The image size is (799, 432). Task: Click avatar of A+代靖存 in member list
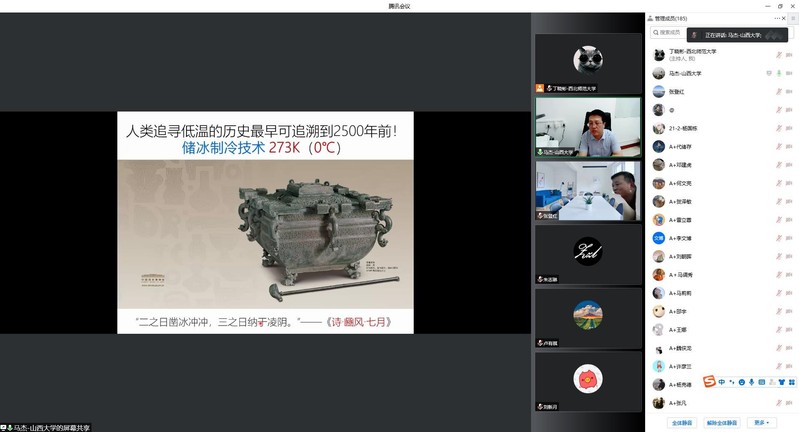[658, 146]
